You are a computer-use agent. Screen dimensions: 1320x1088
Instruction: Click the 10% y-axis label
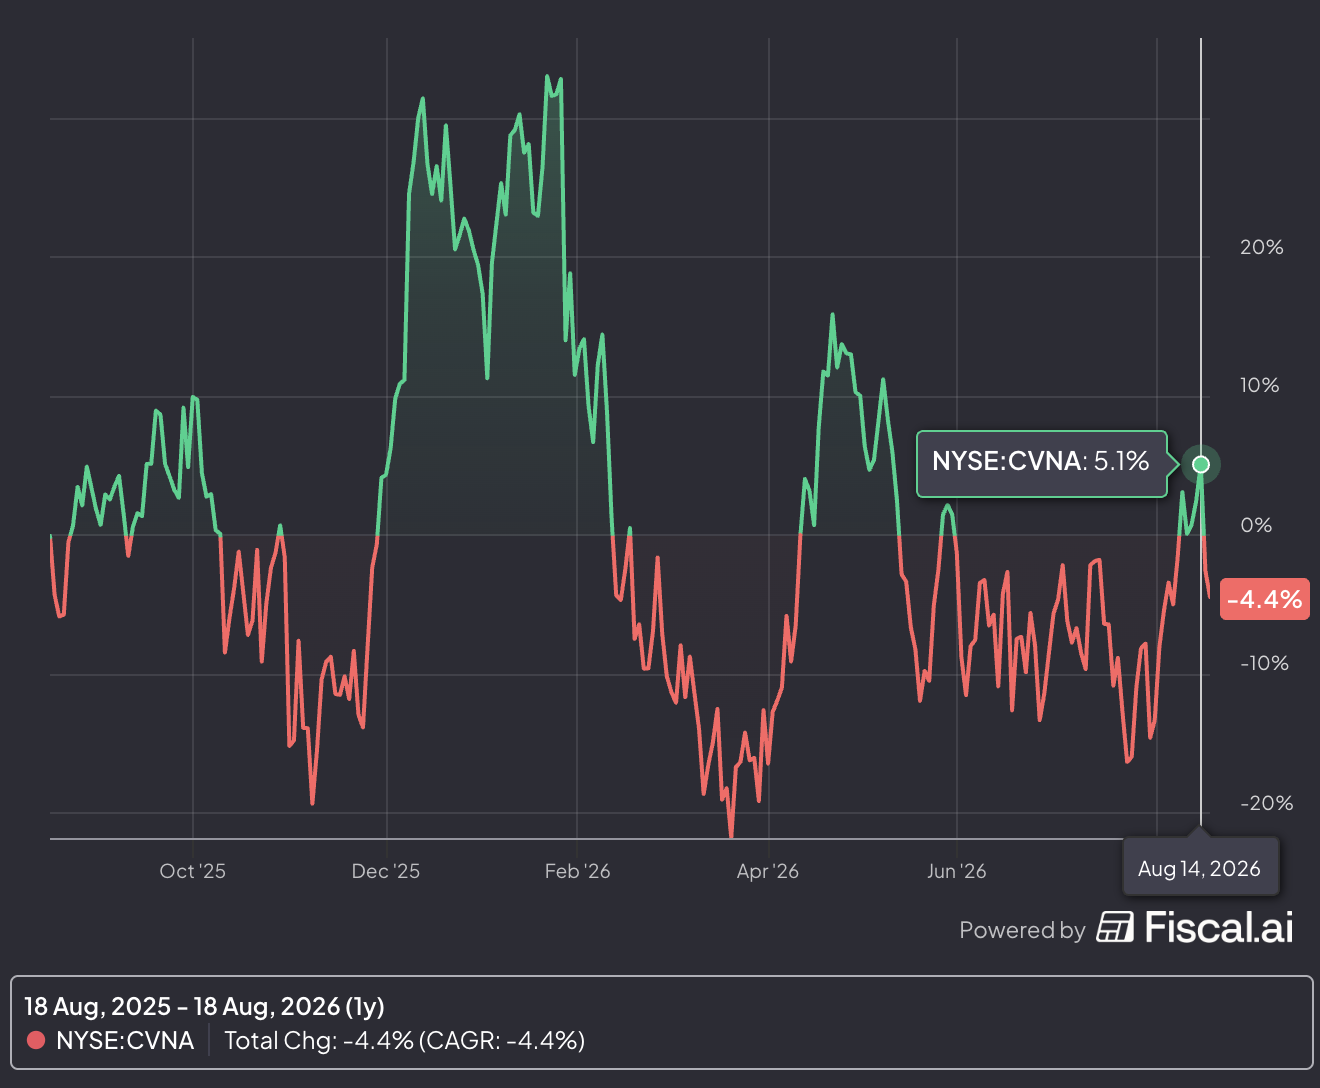click(x=1260, y=385)
